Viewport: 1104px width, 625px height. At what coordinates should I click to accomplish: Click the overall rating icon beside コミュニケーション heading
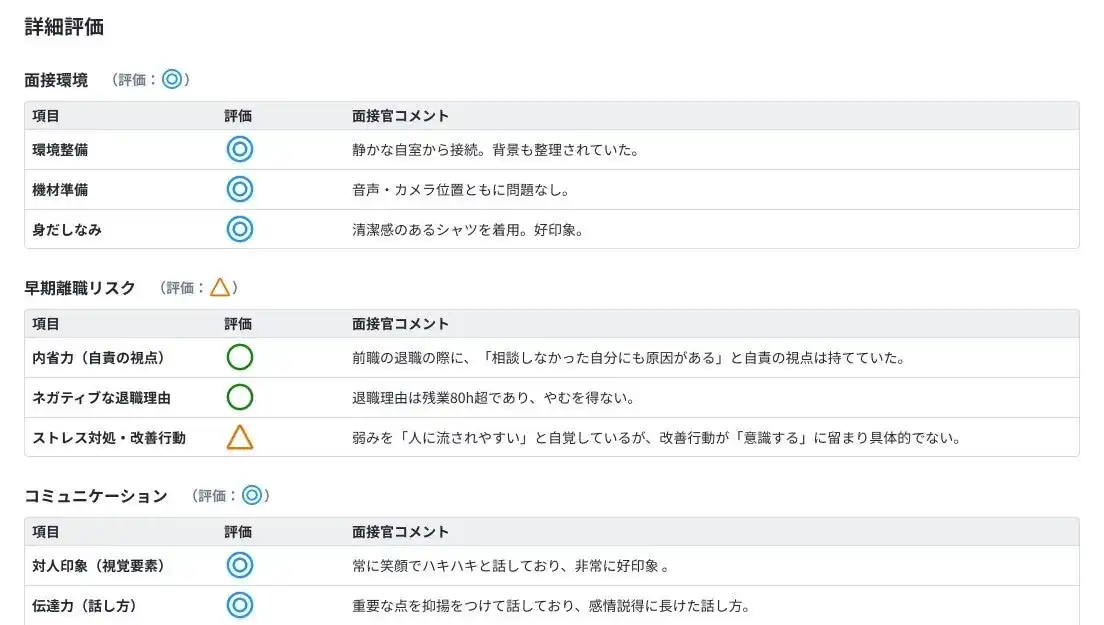coord(252,495)
